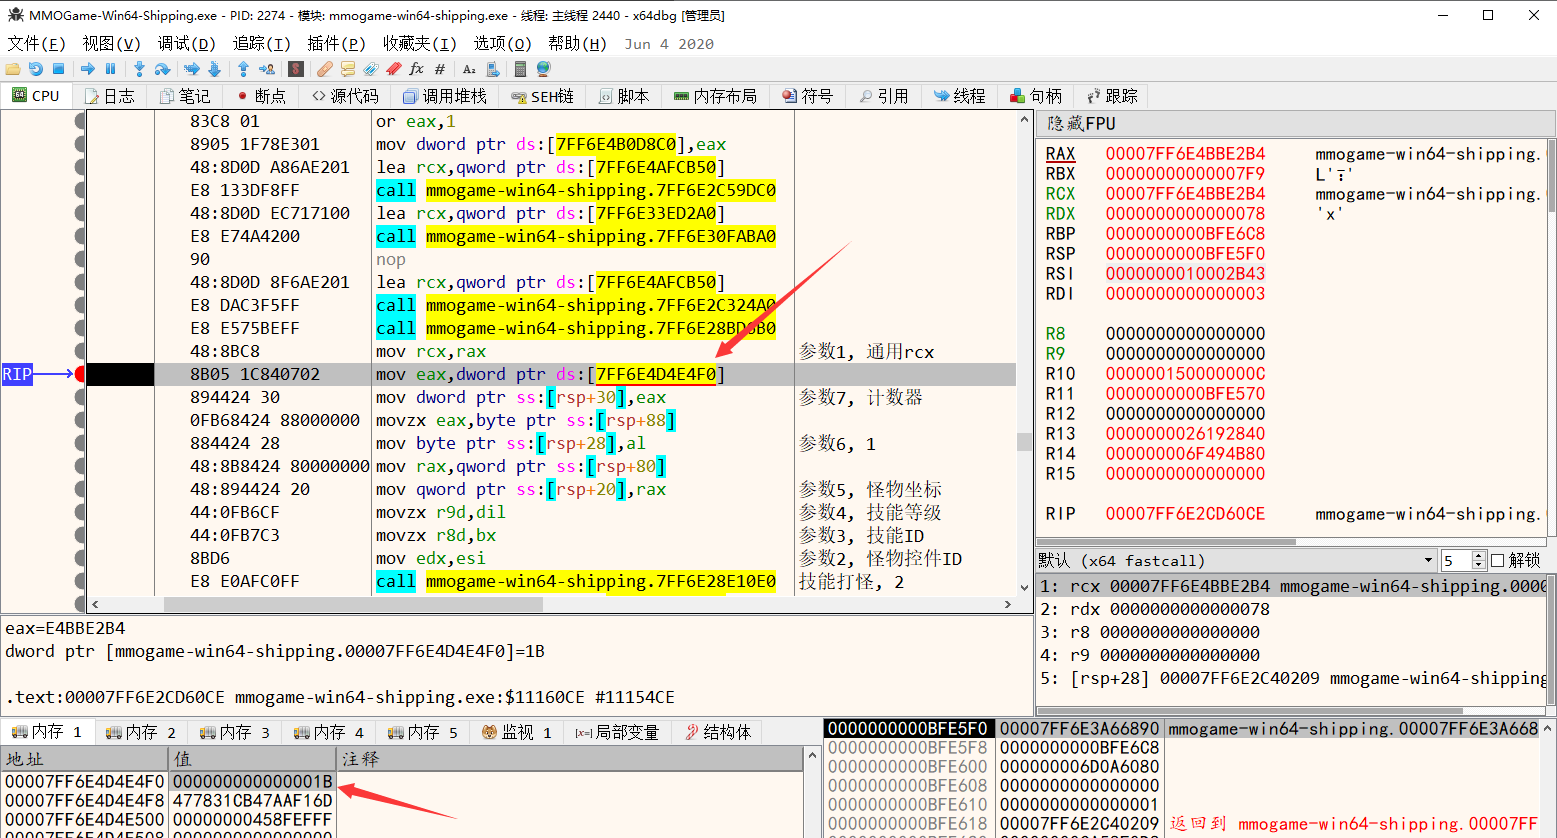Click the Intermodular calls icon

(493, 69)
